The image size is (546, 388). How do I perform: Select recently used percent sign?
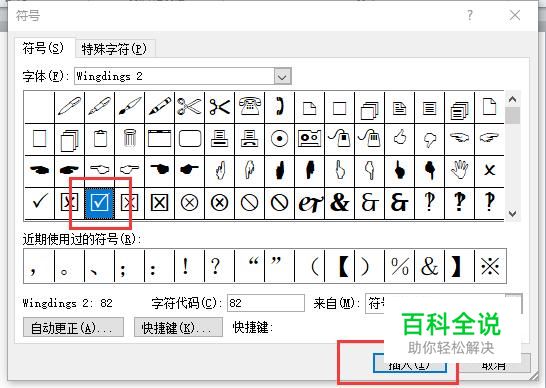pos(399,266)
